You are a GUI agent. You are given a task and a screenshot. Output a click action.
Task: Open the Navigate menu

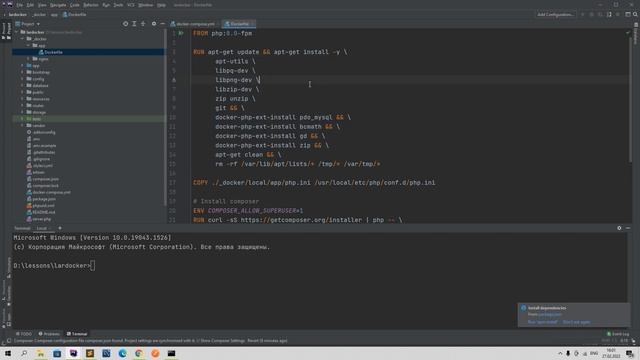click(58, 5)
